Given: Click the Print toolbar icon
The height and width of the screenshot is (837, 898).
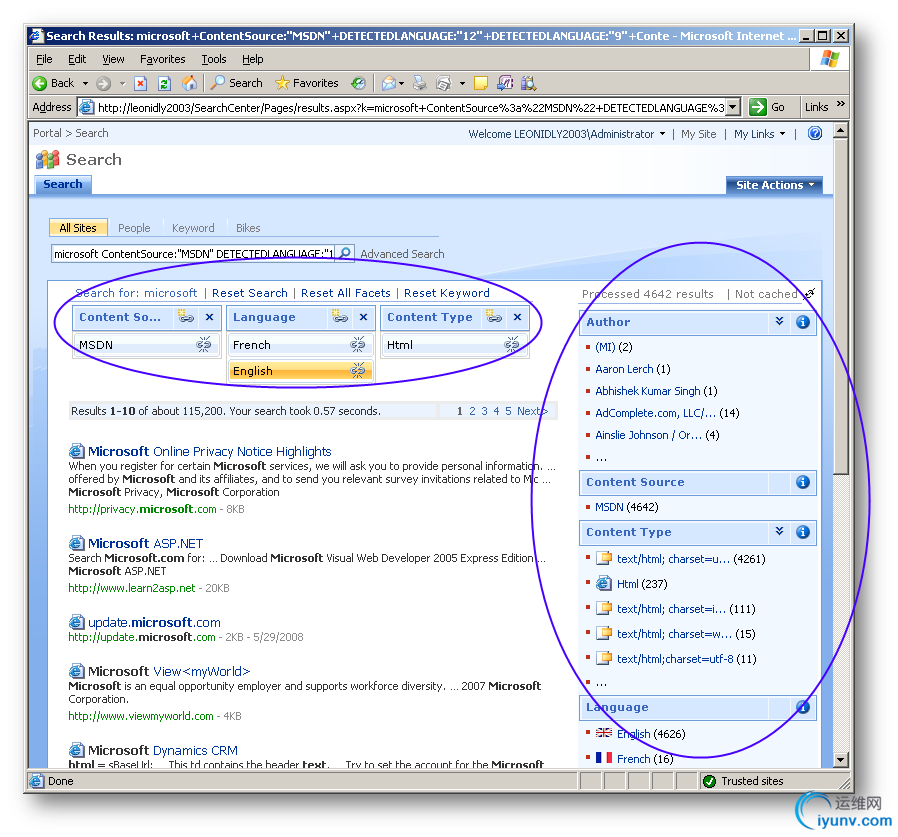Looking at the screenshot, I should (420, 84).
